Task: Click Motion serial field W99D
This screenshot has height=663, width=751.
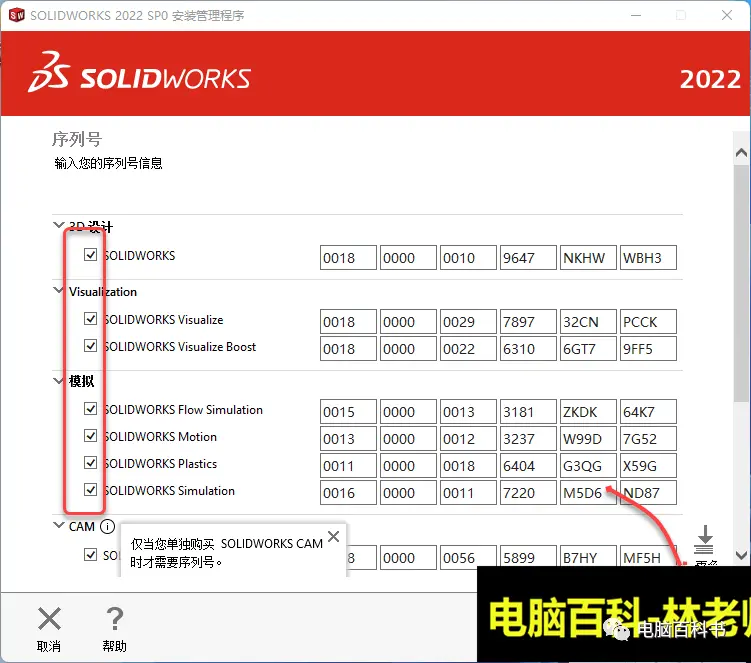Action: (588, 438)
